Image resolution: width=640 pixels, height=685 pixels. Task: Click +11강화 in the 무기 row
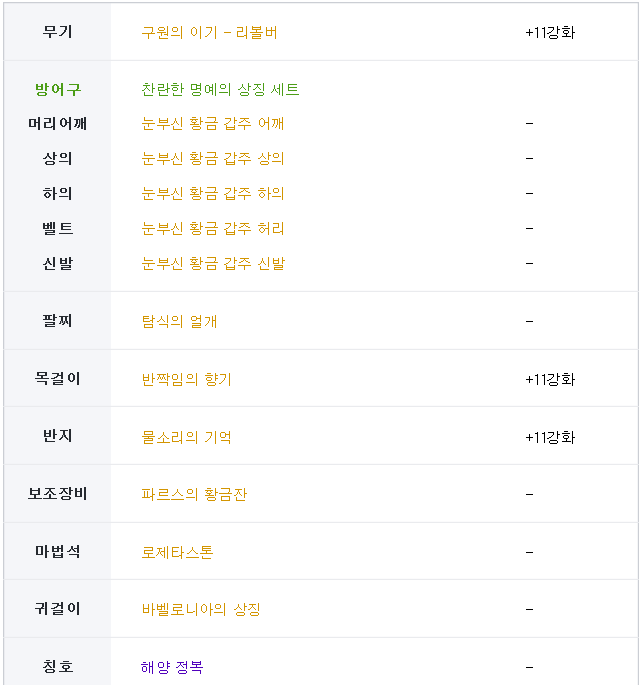(550, 32)
